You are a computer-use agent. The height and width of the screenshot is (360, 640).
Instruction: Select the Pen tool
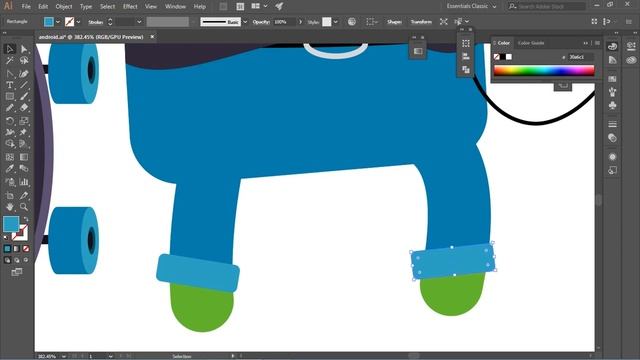click(10, 73)
